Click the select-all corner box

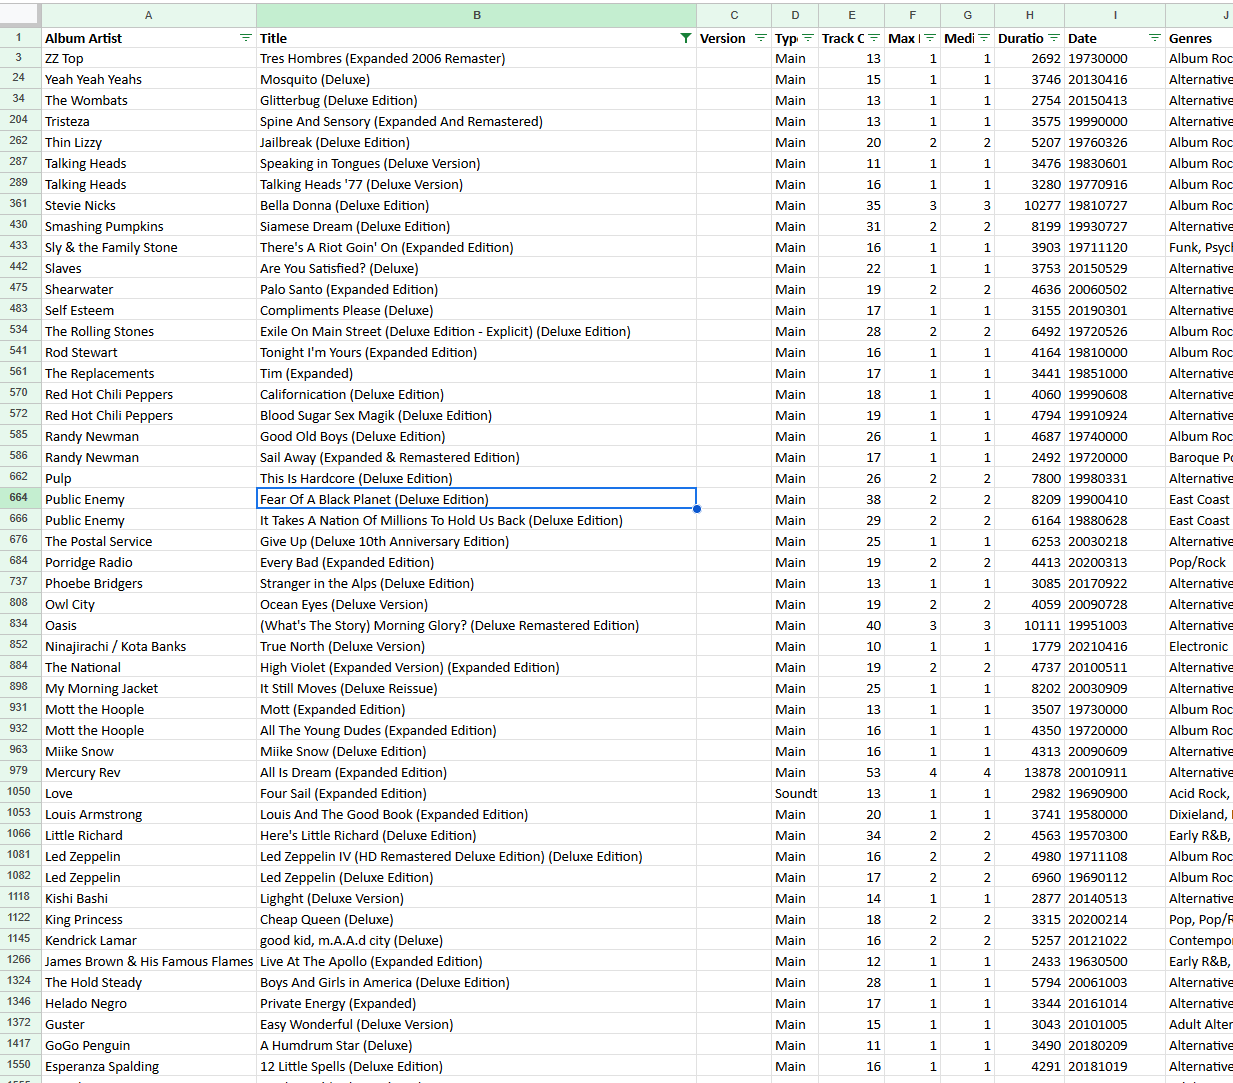(19, 15)
